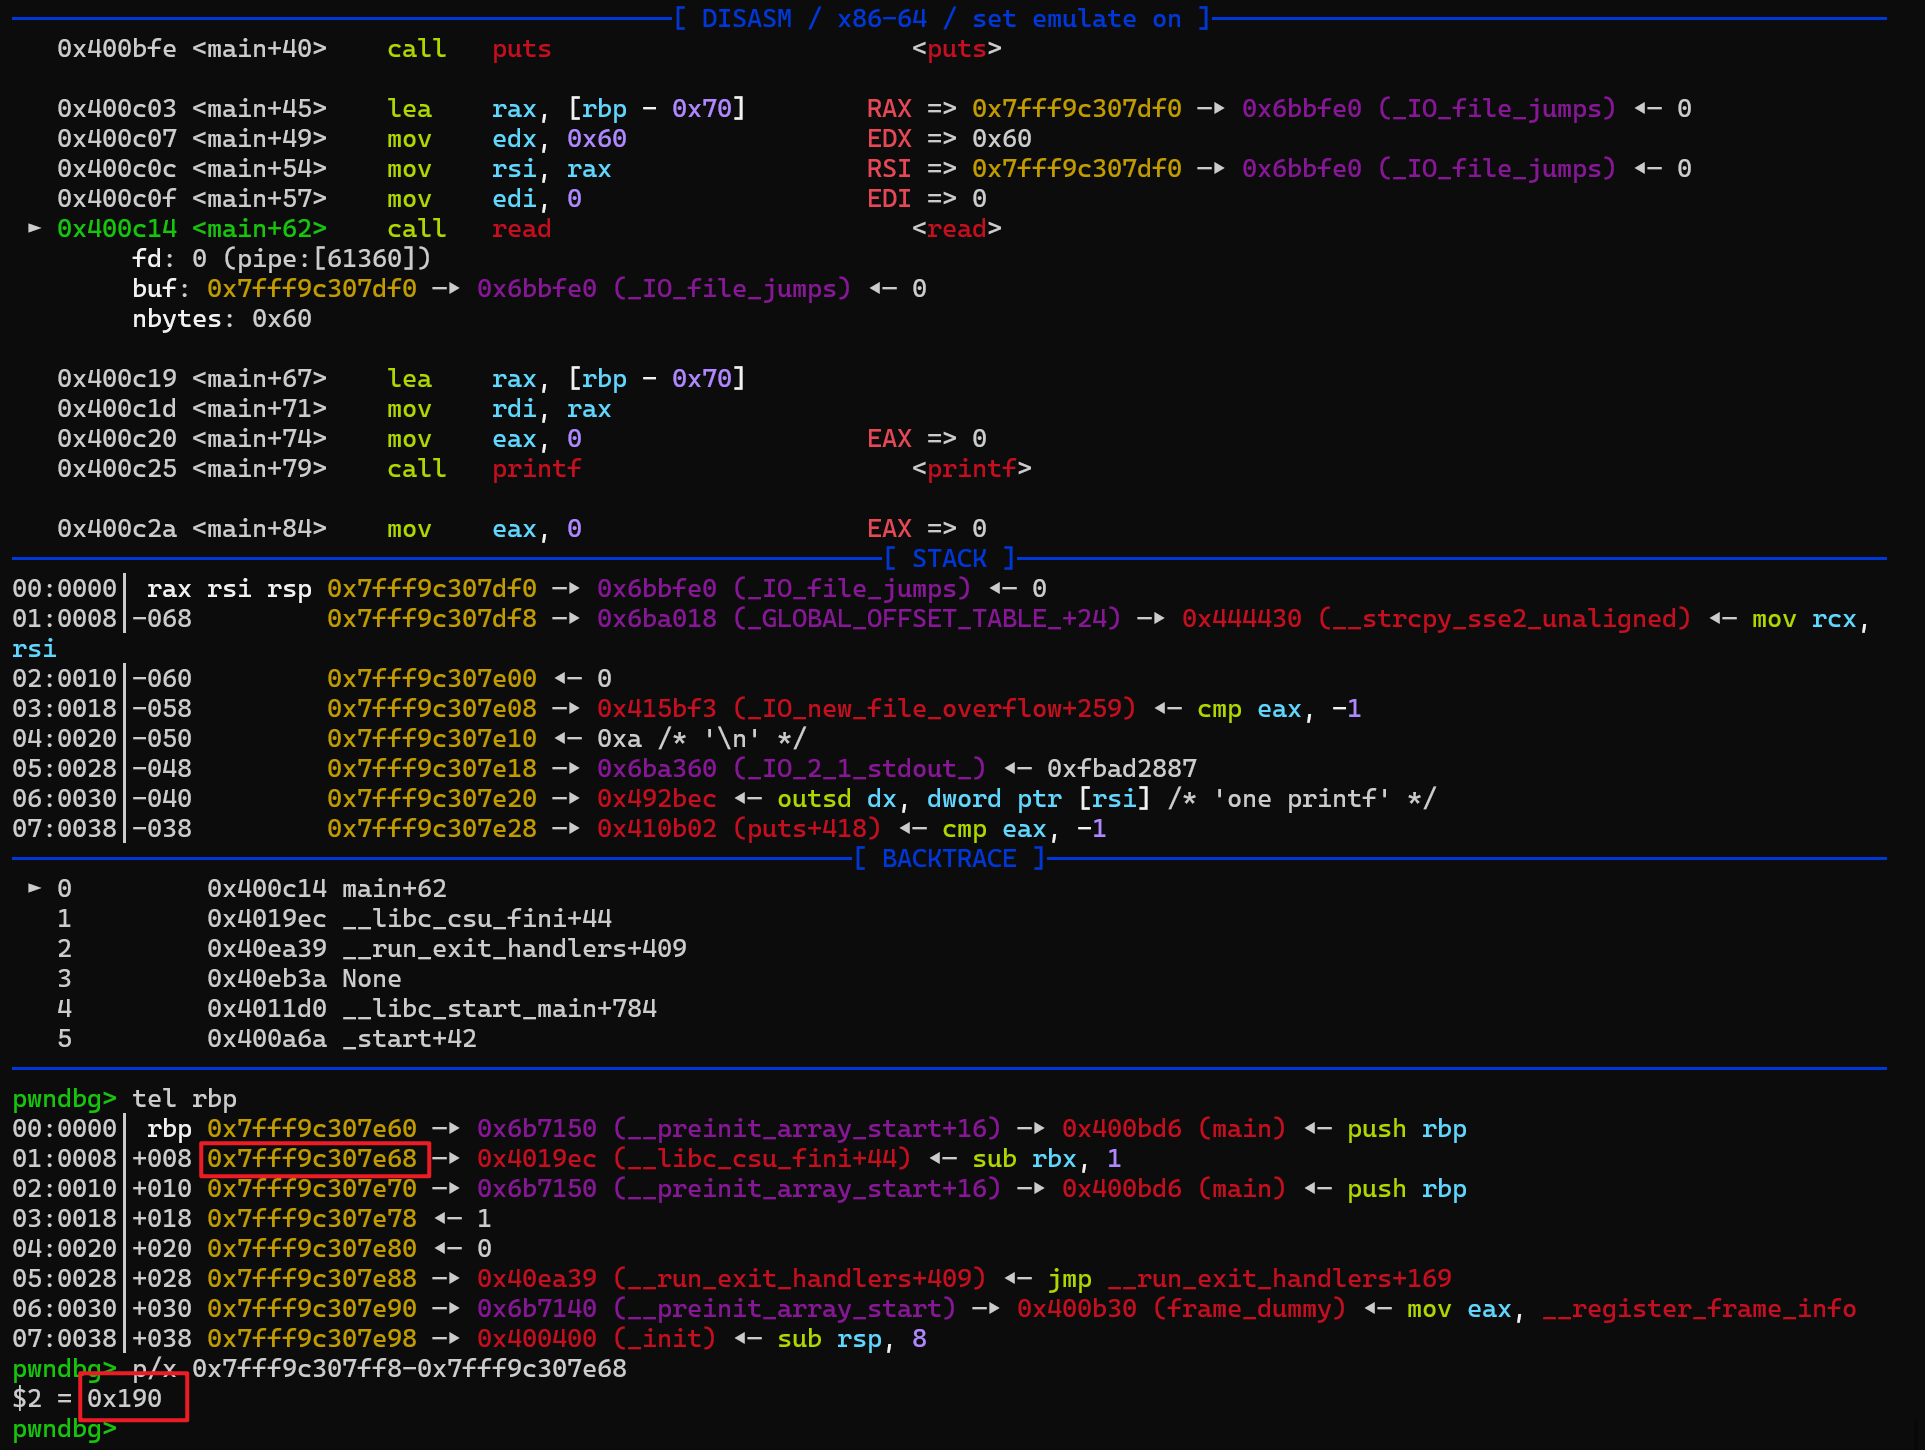Image resolution: width=1925 pixels, height=1450 pixels.
Task: Click the red-boxed address 0x7fff9c307e68
Action: (313, 1159)
